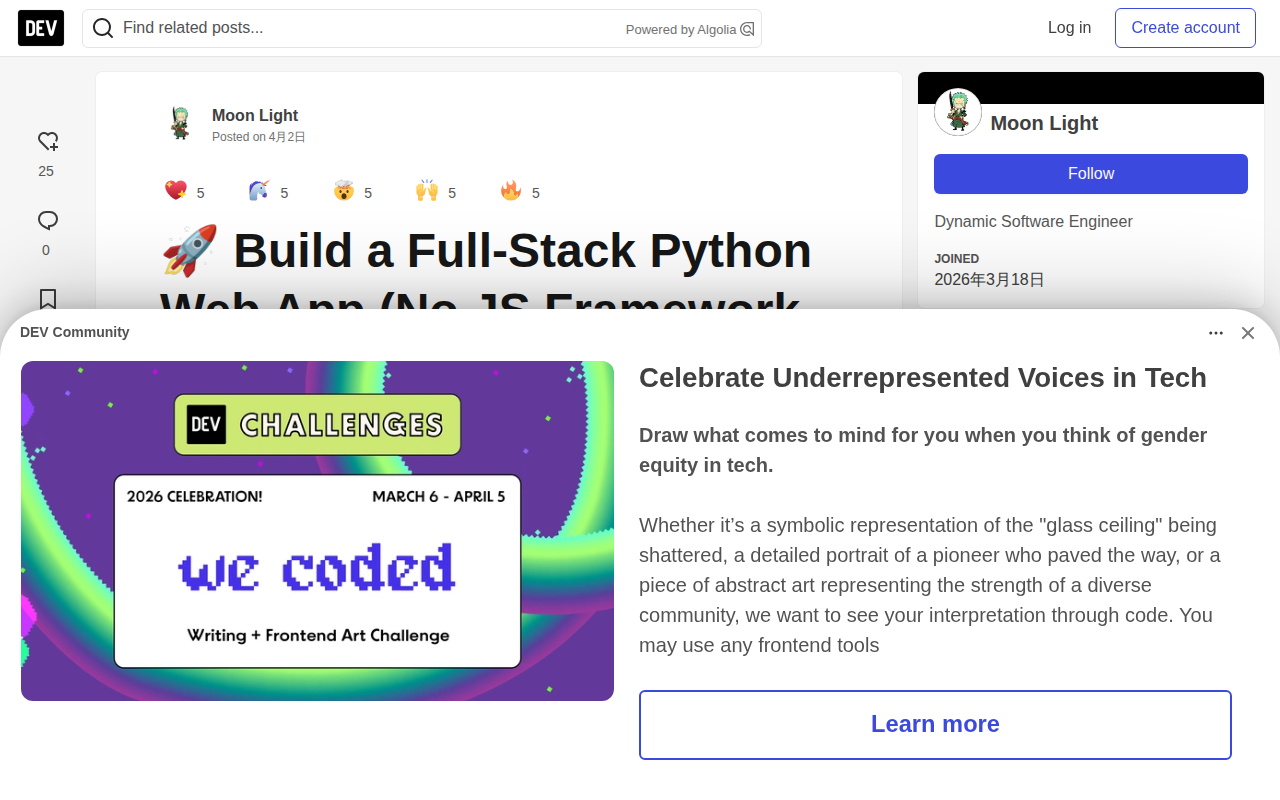Image resolution: width=1280 pixels, height=800 pixels.
Task: Click the heart-plus reaction icon
Action: (x=47, y=141)
